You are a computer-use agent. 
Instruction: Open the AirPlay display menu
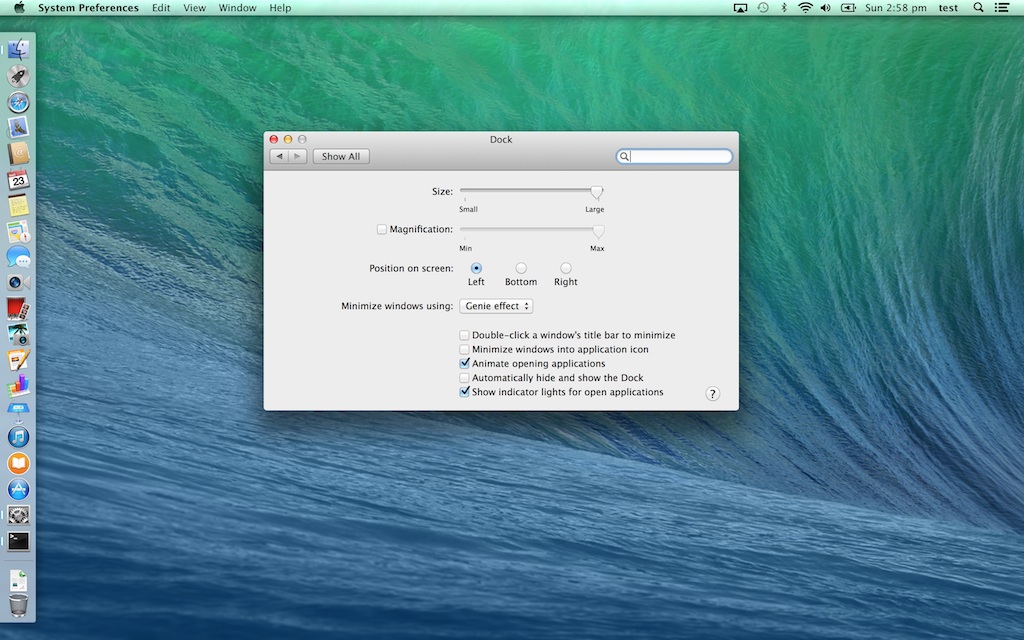coord(740,8)
